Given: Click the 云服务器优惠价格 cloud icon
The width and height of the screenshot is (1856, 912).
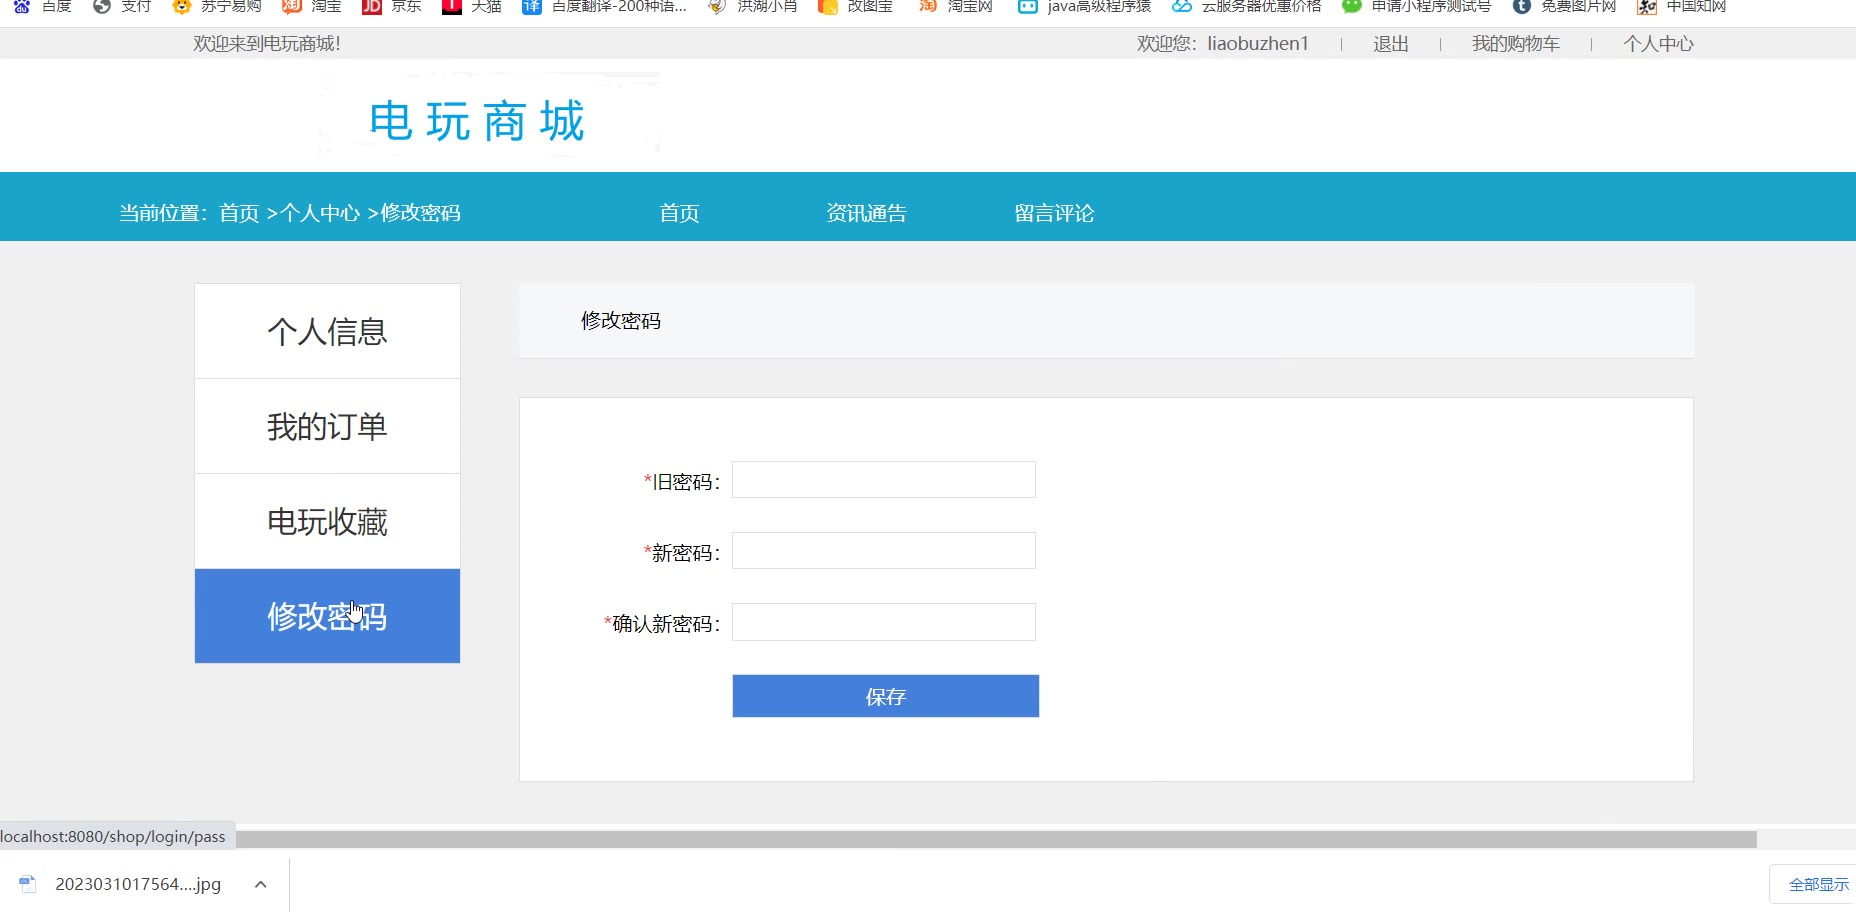Looking at the screenshot, I should click(1182, 6).
